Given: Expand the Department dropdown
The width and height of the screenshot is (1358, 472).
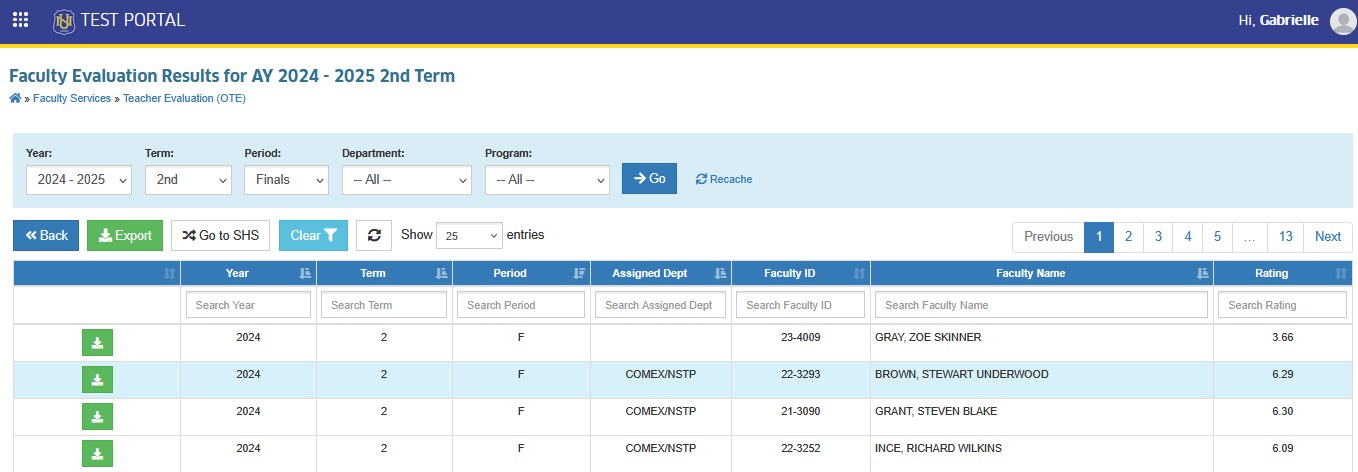Looking at the screenshot, I should [x=406, y=180].
